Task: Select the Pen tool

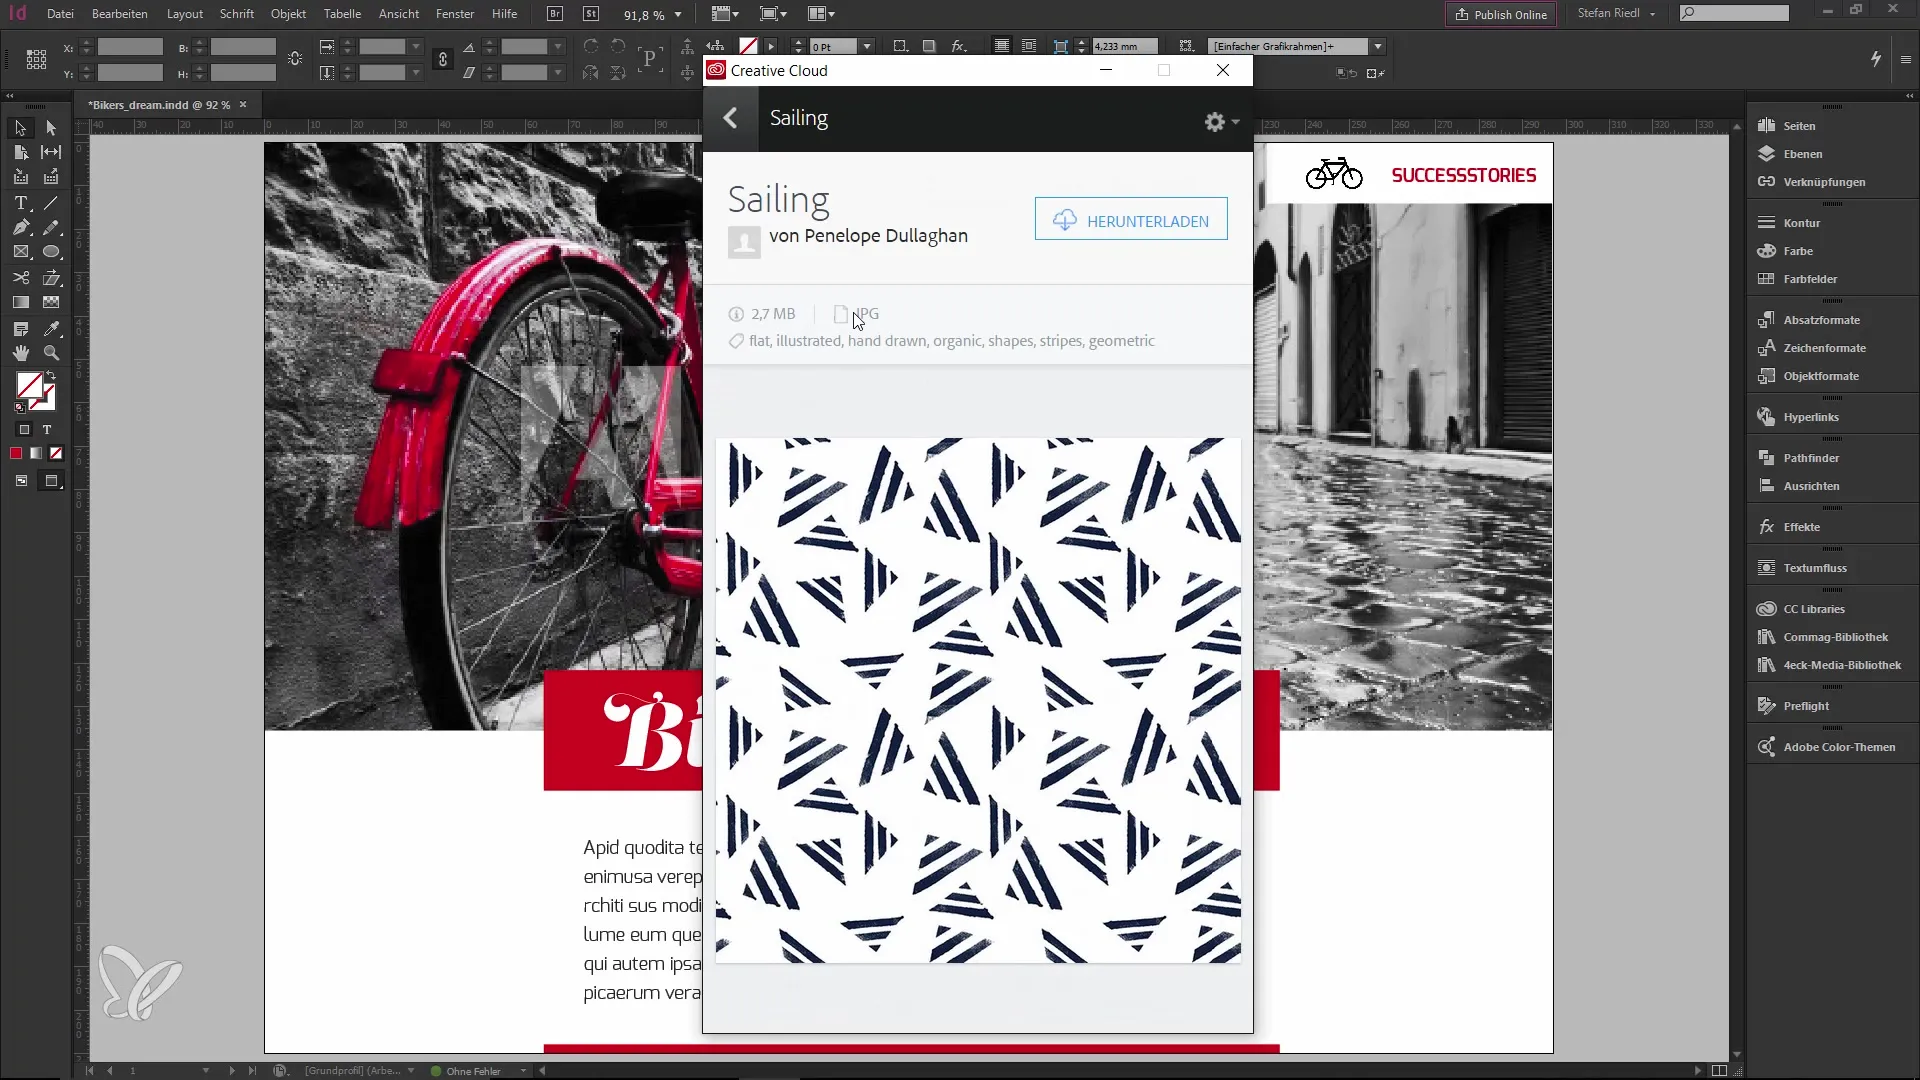Action: [20, 228]
